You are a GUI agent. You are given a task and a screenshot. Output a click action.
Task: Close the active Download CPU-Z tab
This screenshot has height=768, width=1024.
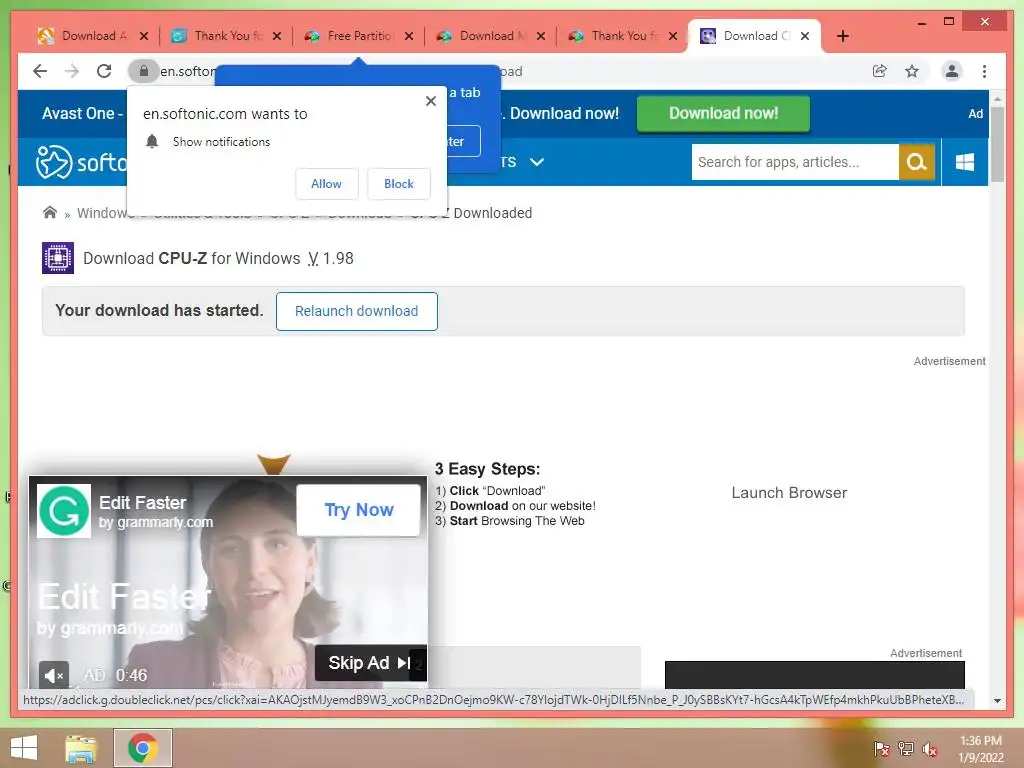805,36
